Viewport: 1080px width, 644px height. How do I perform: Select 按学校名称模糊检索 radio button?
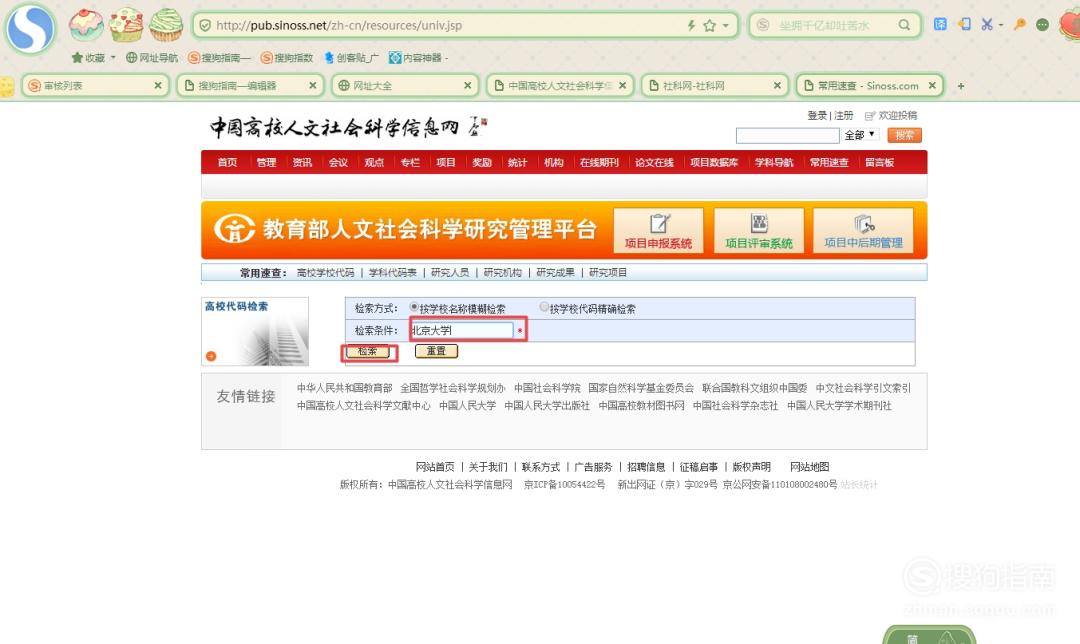[x=414, y=307]
